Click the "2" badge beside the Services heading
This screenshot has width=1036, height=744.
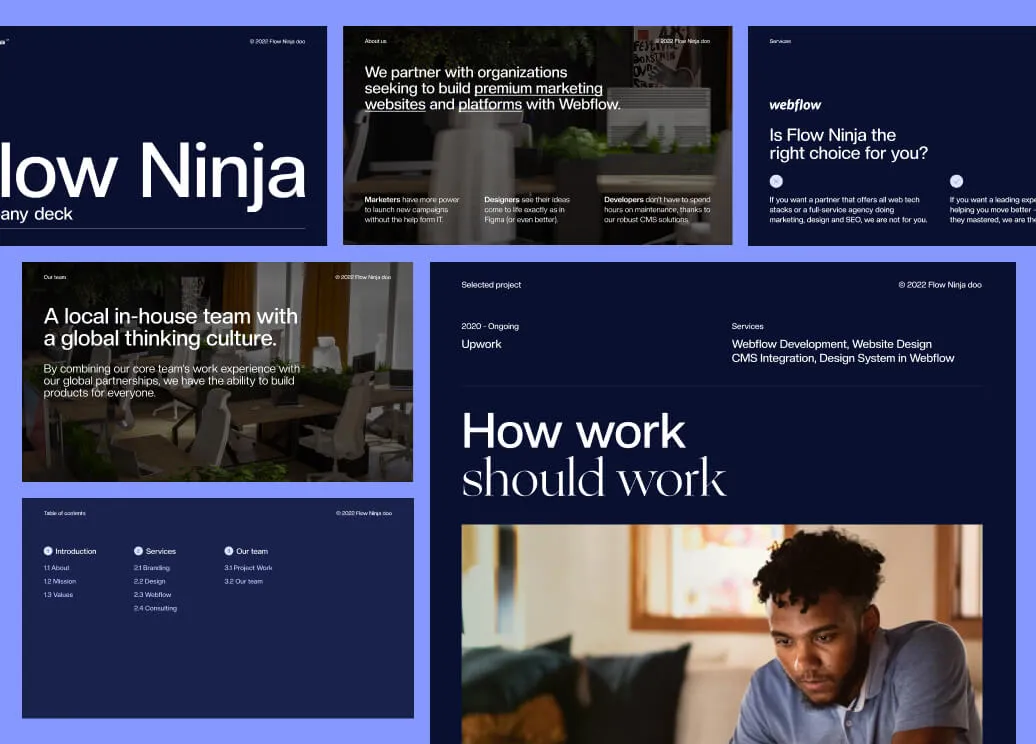[138, 551]
